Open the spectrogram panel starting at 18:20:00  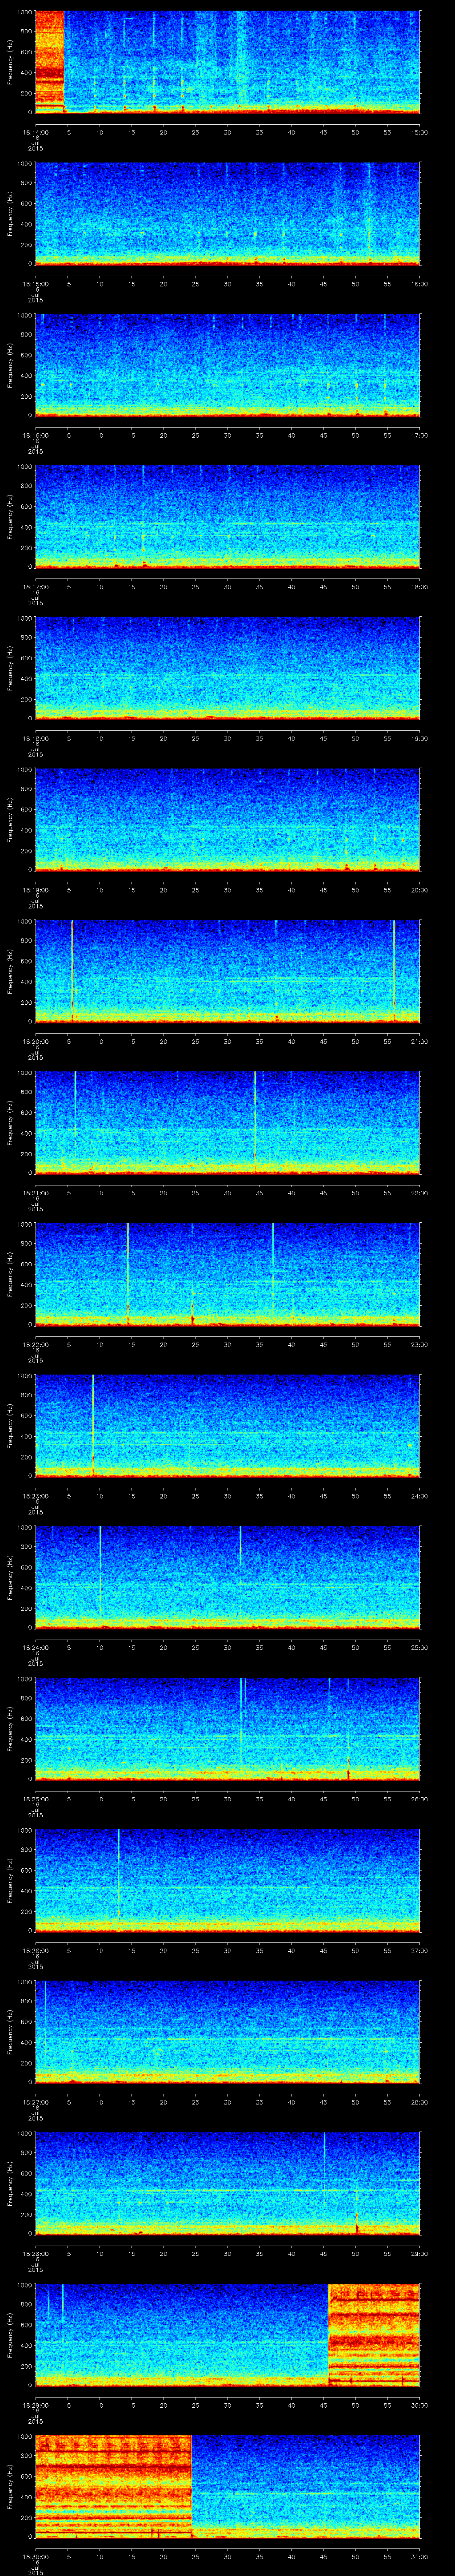point(227,971)
